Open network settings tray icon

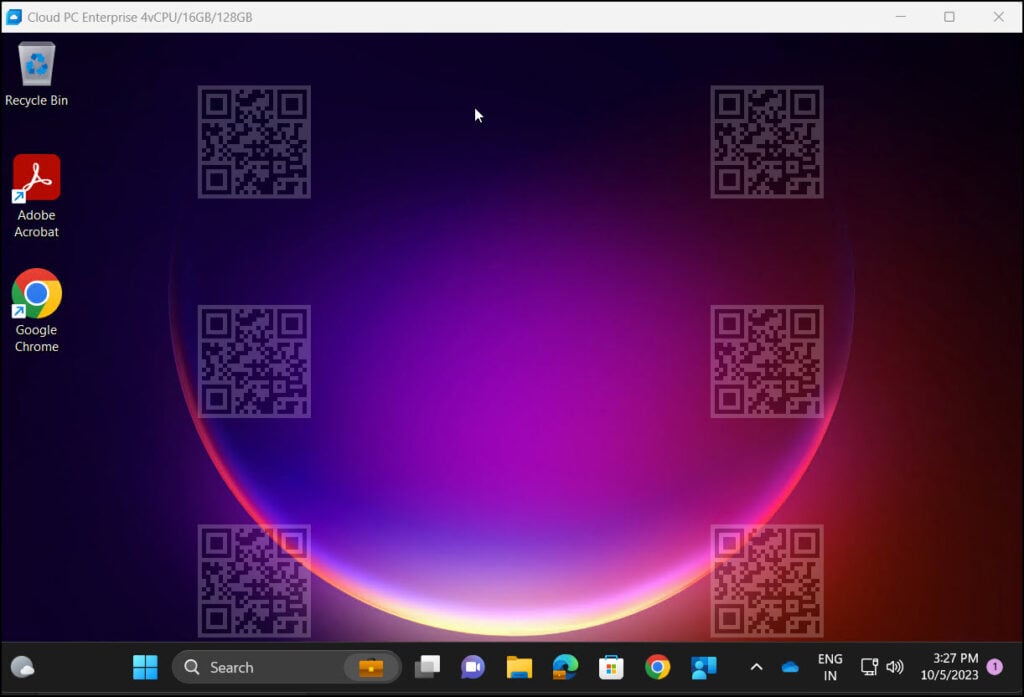pyautogui.click(x=869, y=666)
